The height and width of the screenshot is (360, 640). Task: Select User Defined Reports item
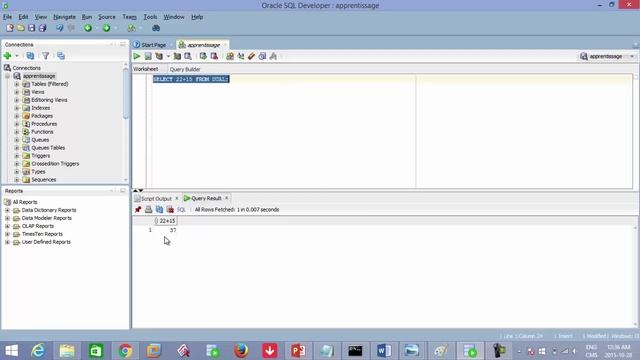tap(46, 242)
